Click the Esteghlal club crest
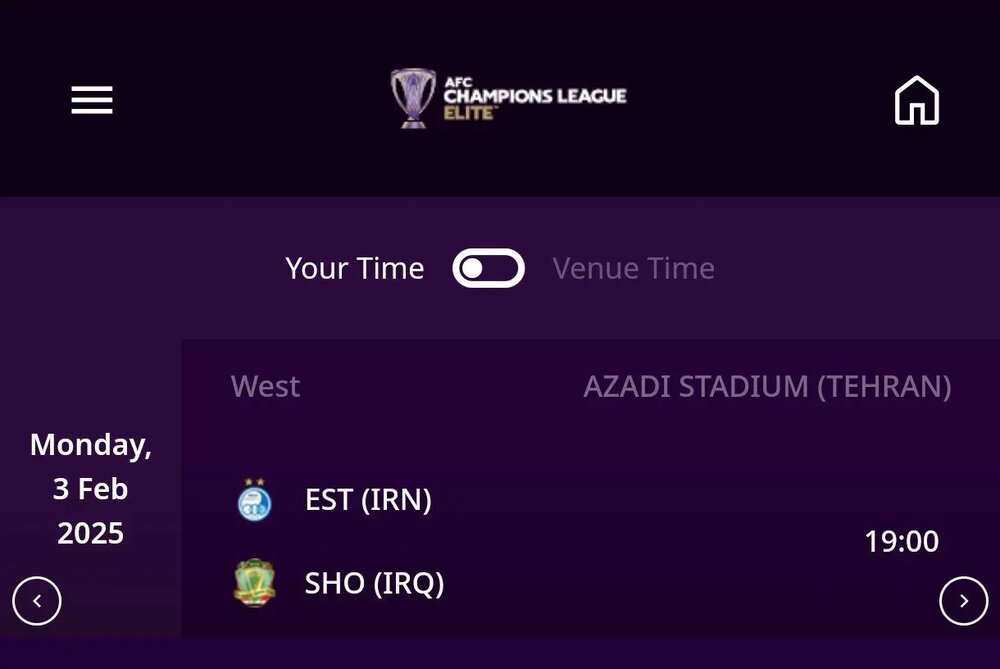1000x669 pixels. pos(254,500)
